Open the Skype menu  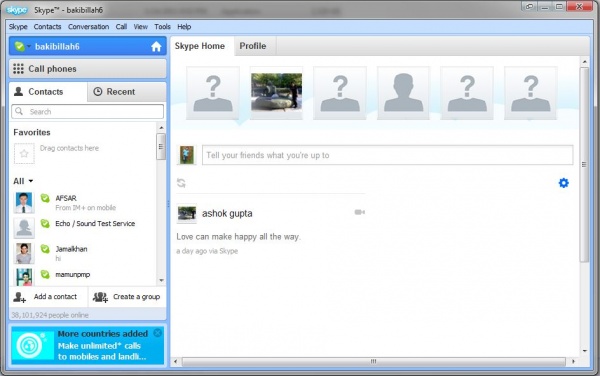point(18,27)
